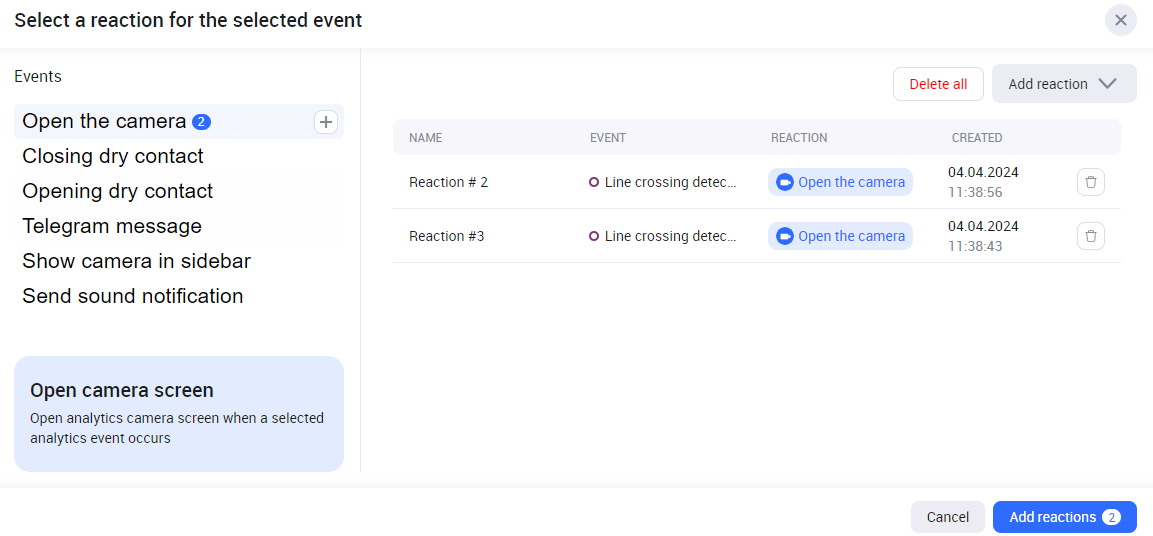Viewport: 1153px width, 536px height.
Task: Click the plus icon beside Open the camera
Action: 326,122
